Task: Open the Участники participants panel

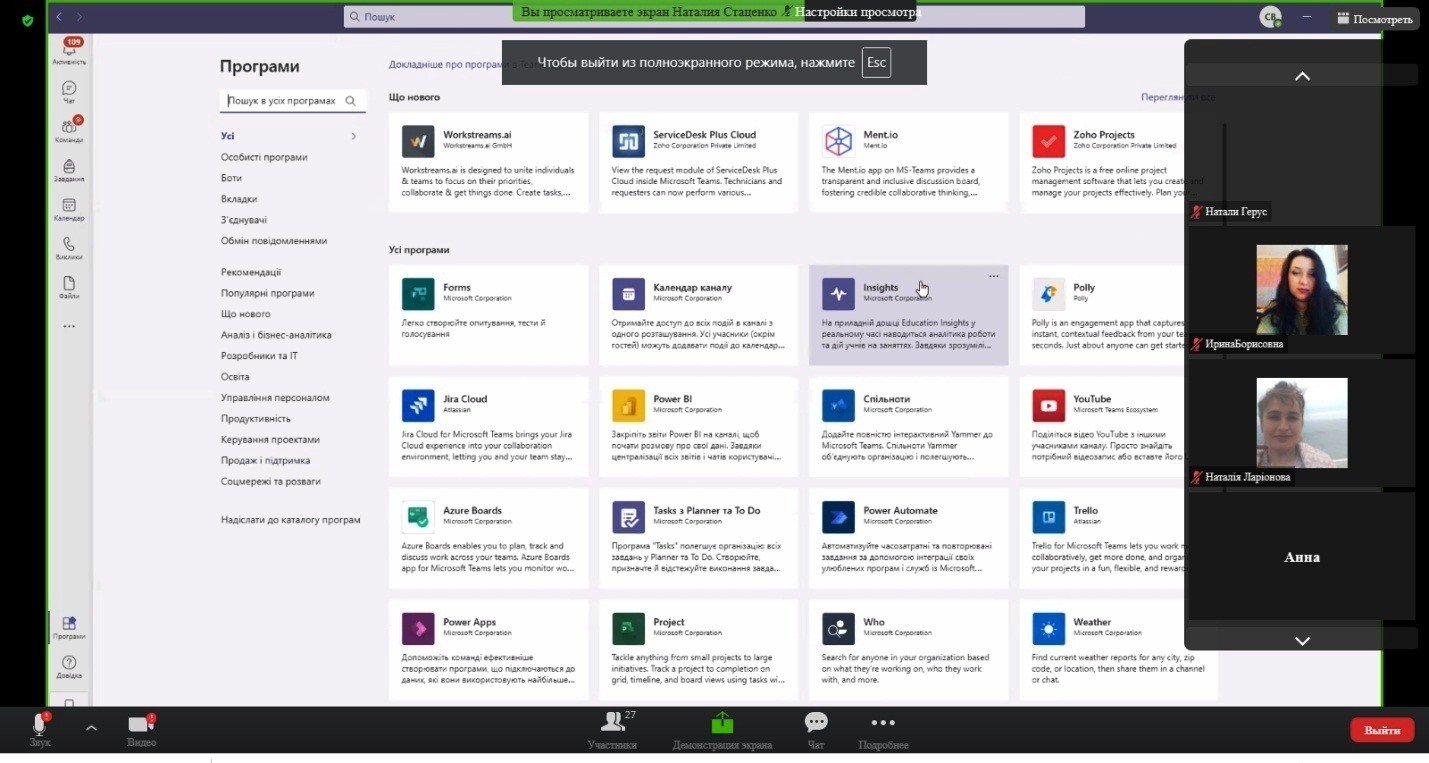Action: click(612, 730)
